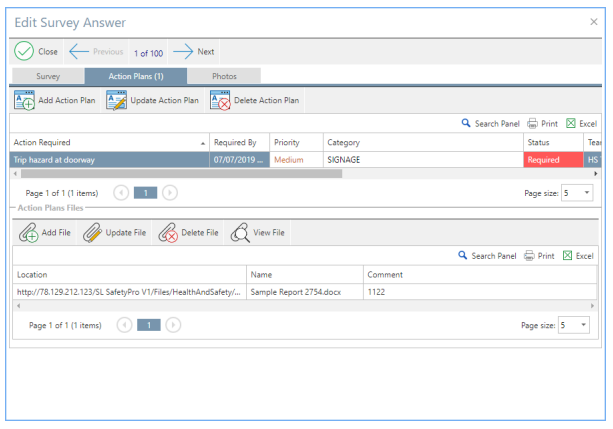Click the Delete Action Plan icon
This screenshot has width=613, height=429.
221,100
